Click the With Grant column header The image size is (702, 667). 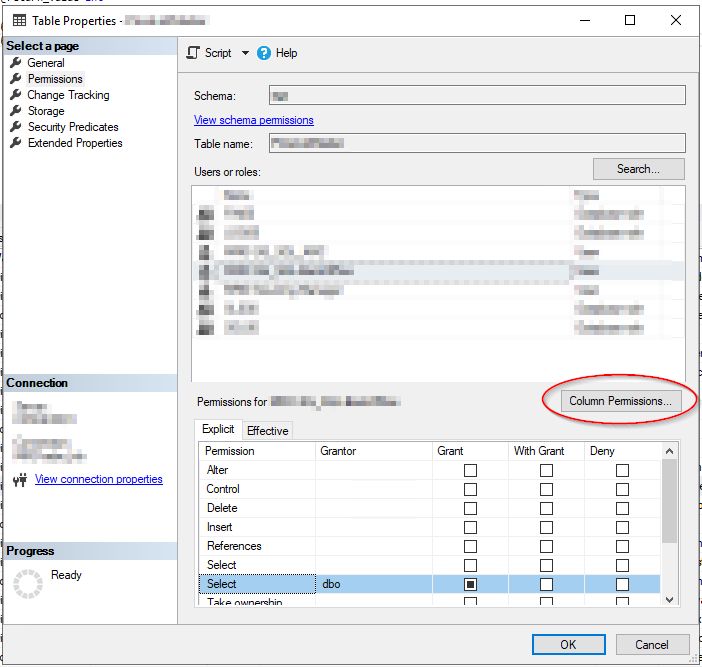pos(546,451)
